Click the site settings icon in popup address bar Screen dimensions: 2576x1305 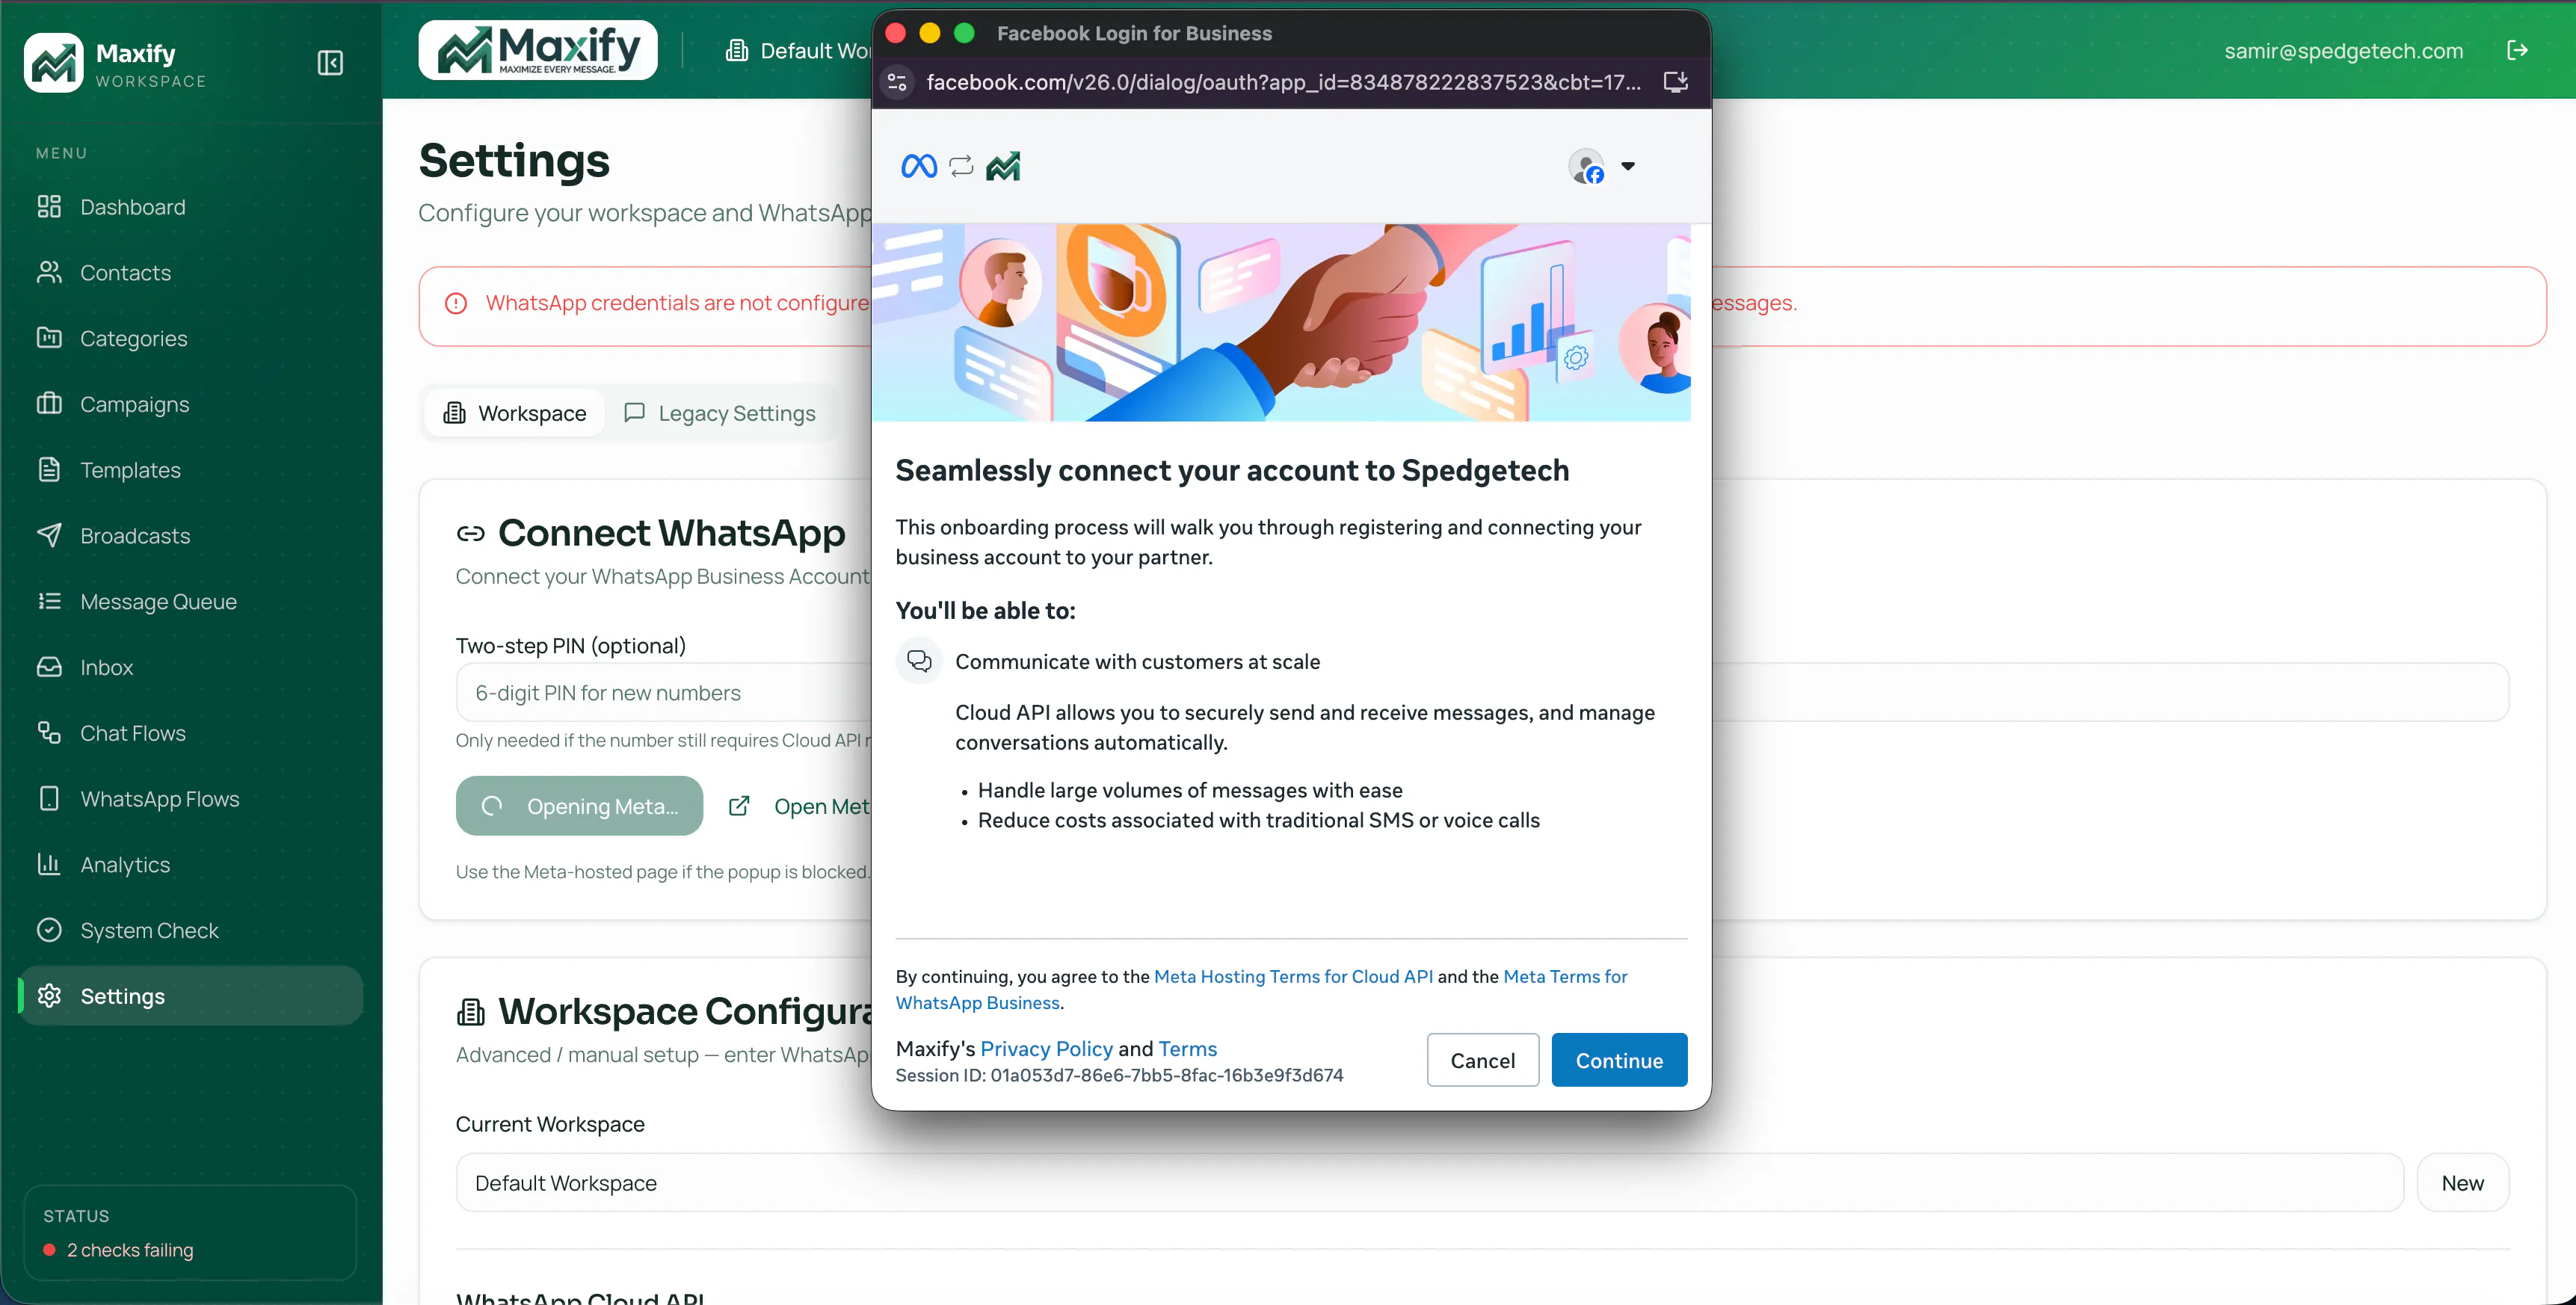[x=897, y=82]
